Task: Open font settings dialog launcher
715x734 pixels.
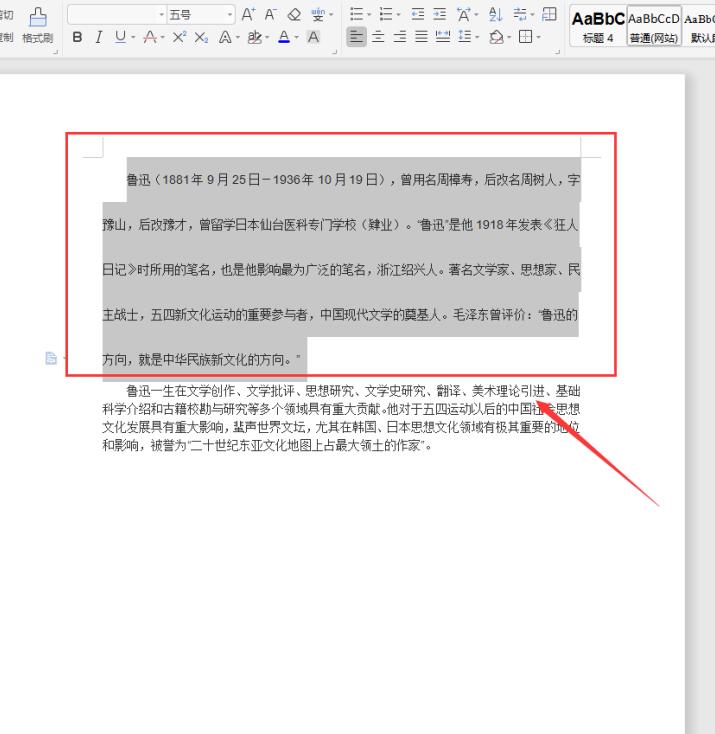Action: [x=334, y=52]
